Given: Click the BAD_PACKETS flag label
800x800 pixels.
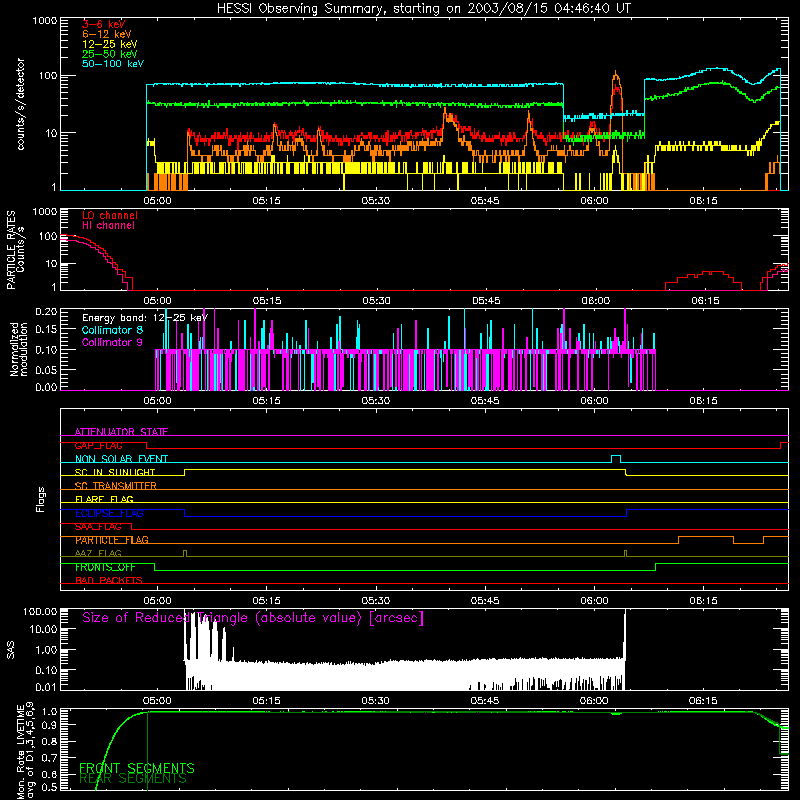Looking at the screenshot, I should (109, 581).
